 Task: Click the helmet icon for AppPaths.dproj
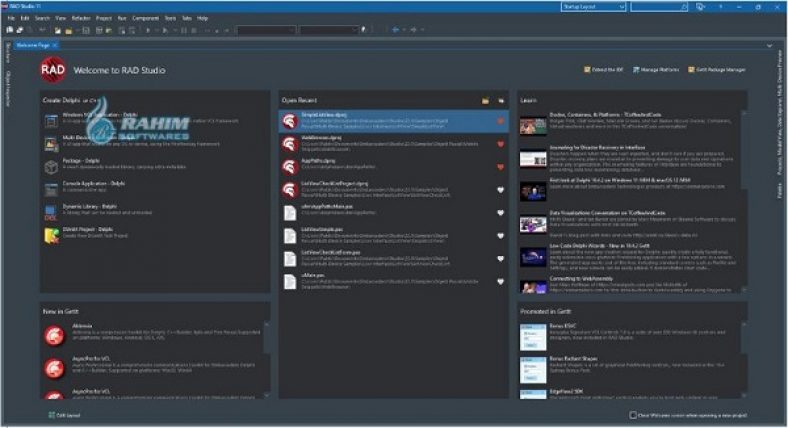pyautogui.click(x=289, y=167)
